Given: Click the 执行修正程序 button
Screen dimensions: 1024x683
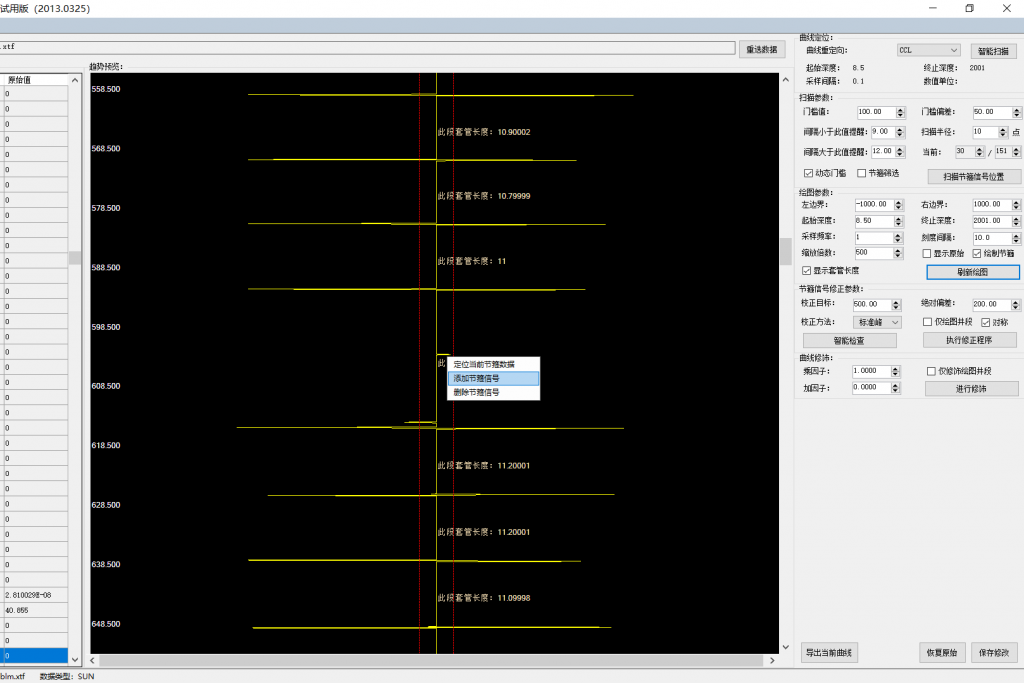Looking at the screenshot, I should click(969, 340).
